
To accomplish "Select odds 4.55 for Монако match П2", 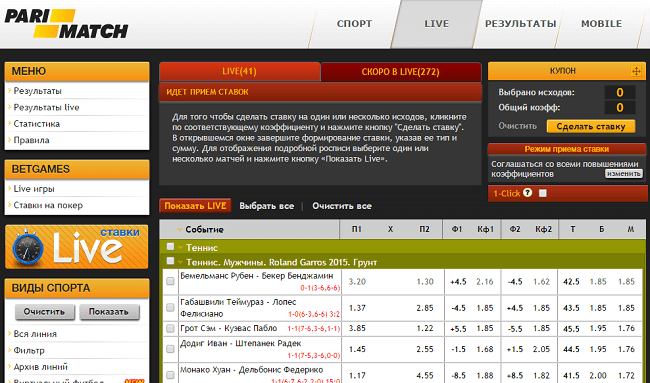I will [425, 376].
